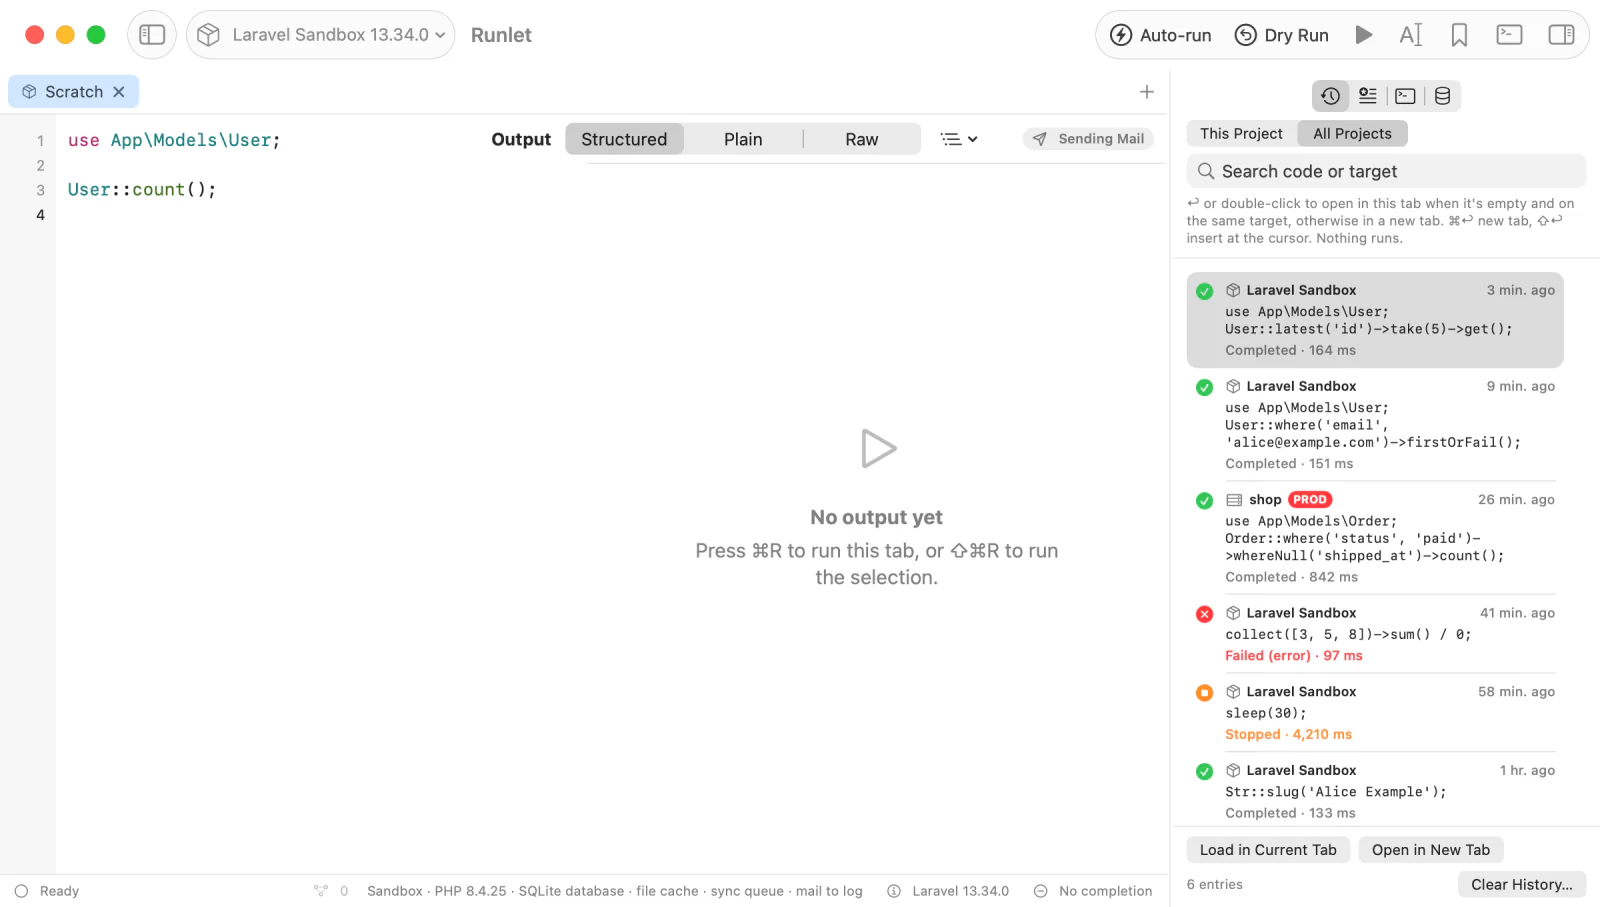This screenshot has height=907, width=1600.
Task: Switch output to Plain view
Action: point(743,139)
